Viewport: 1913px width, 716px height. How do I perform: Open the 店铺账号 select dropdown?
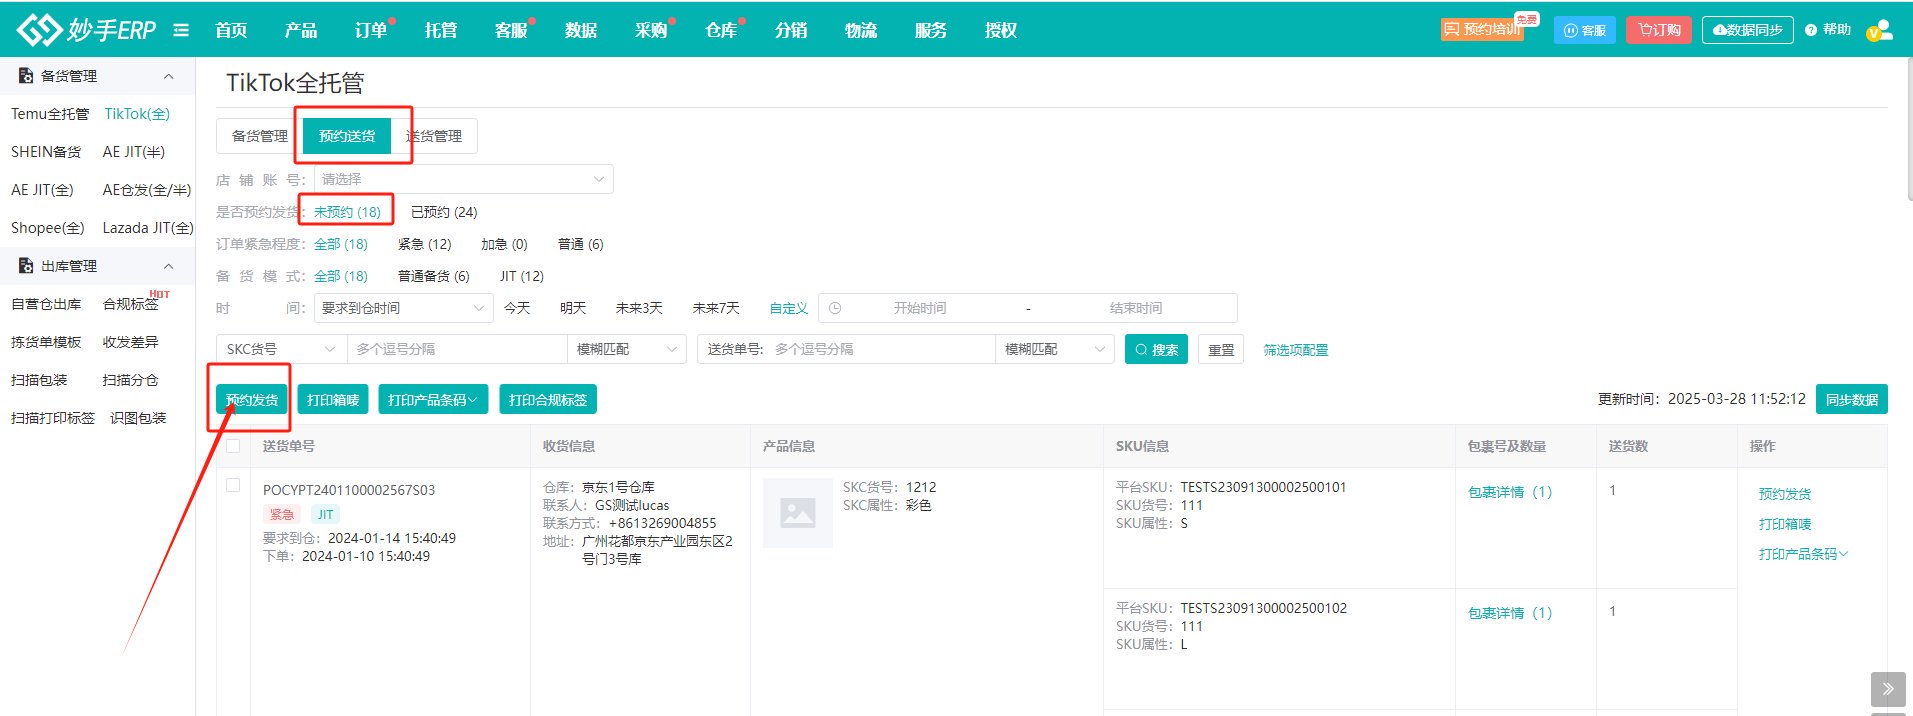464,179
